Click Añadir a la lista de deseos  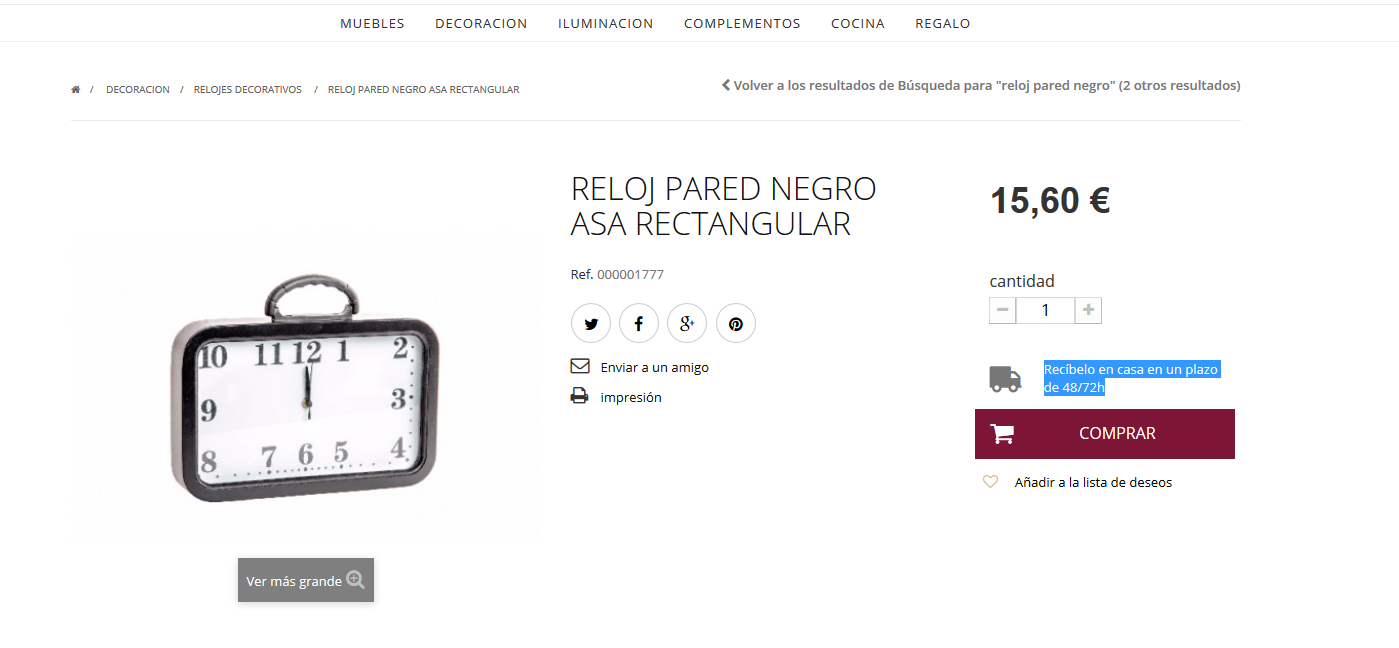pyautogui.click(x=1093, y=482)
